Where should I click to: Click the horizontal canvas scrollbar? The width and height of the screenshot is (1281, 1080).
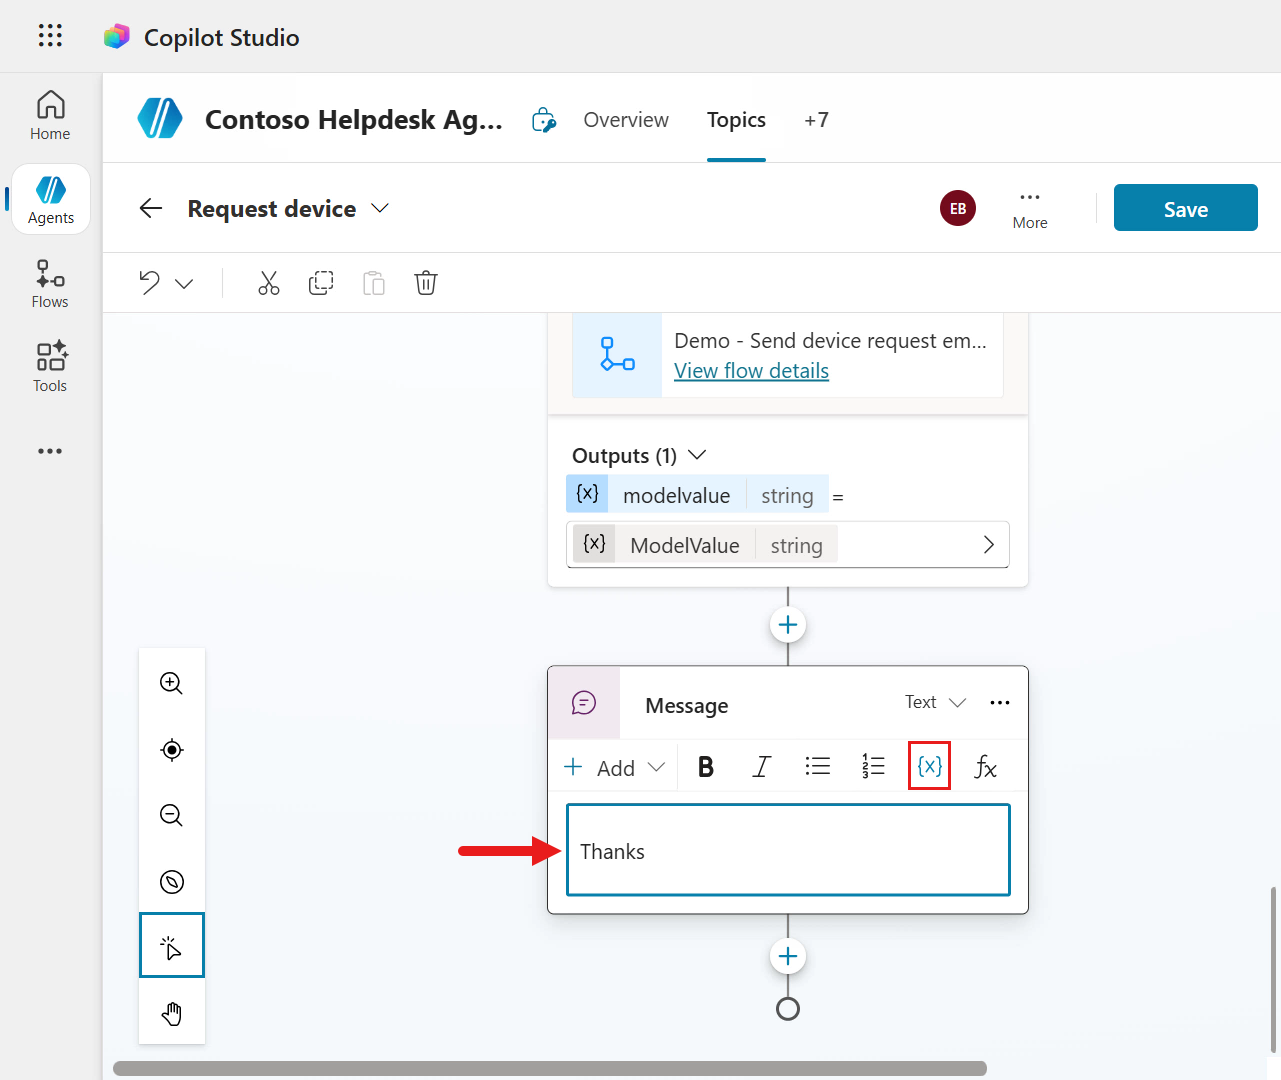click(x=550, y=1068)
